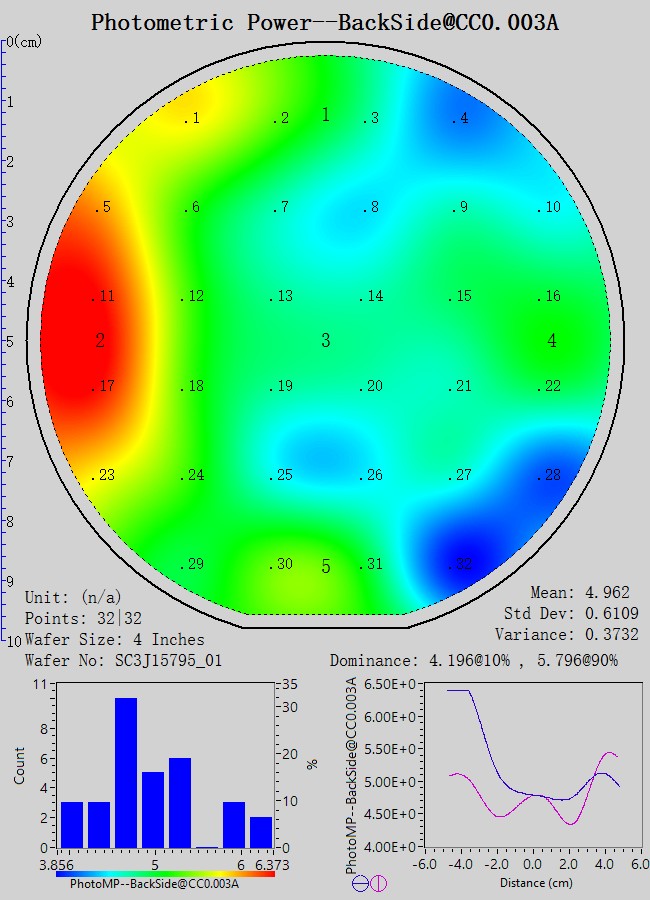Viewport: 650px width, 900px height.
Task: Click the Mean 4.962 statistic
Action: 582,593
